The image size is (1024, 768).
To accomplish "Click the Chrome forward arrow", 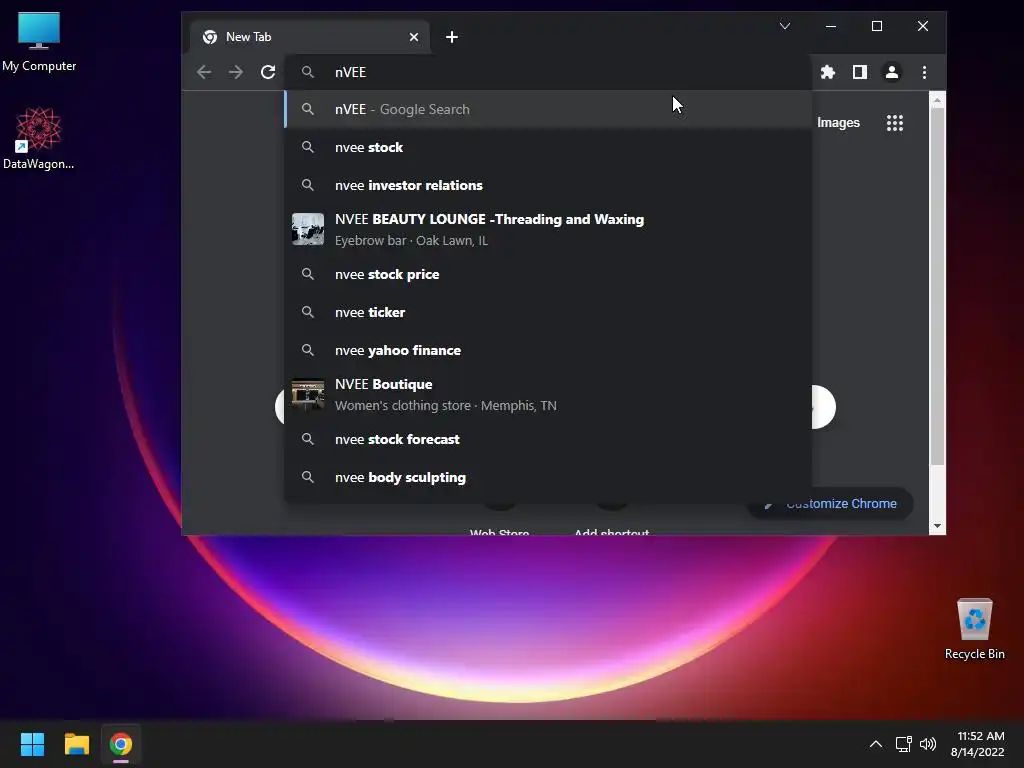I will (236, 72).
